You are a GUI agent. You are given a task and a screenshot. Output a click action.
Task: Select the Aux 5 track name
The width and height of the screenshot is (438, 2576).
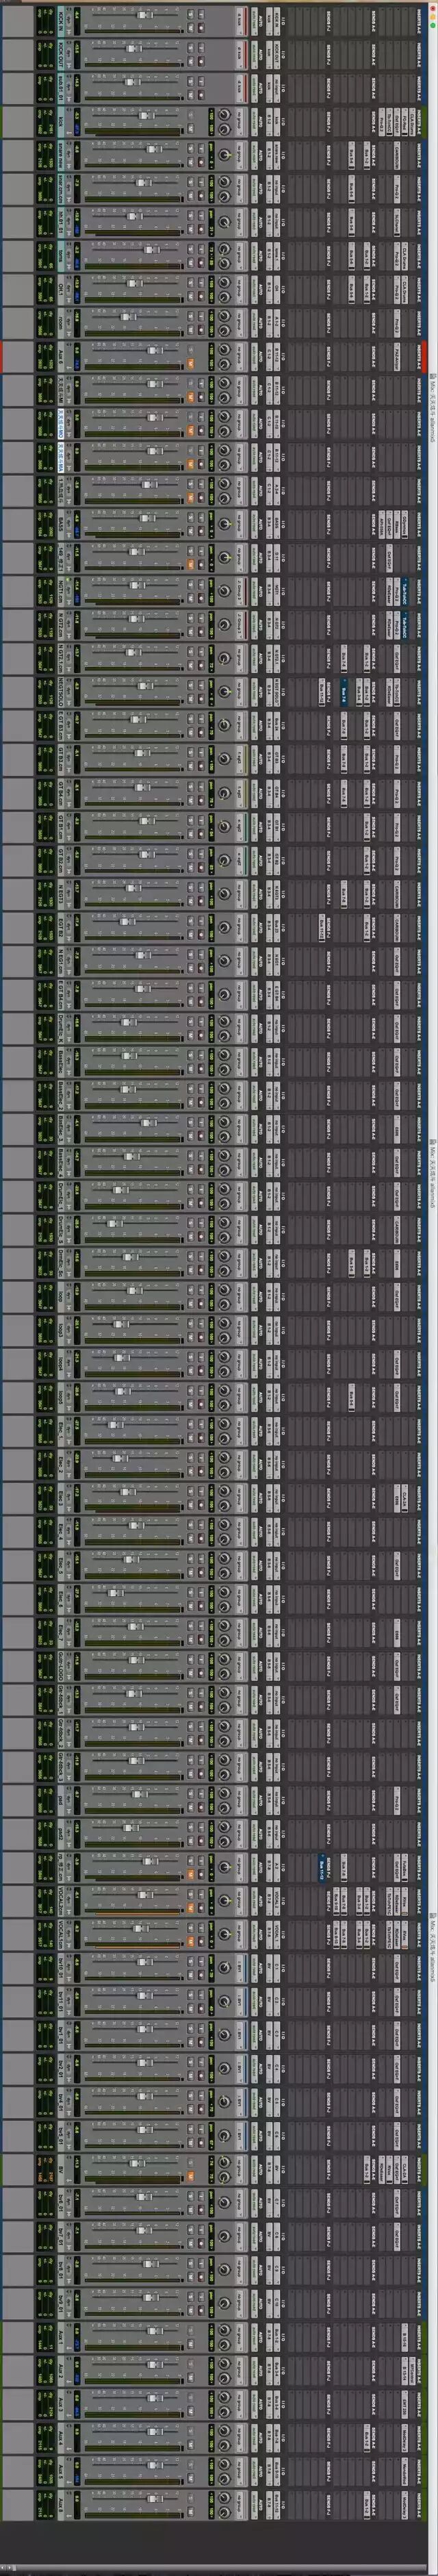[x=60, y=2472]
